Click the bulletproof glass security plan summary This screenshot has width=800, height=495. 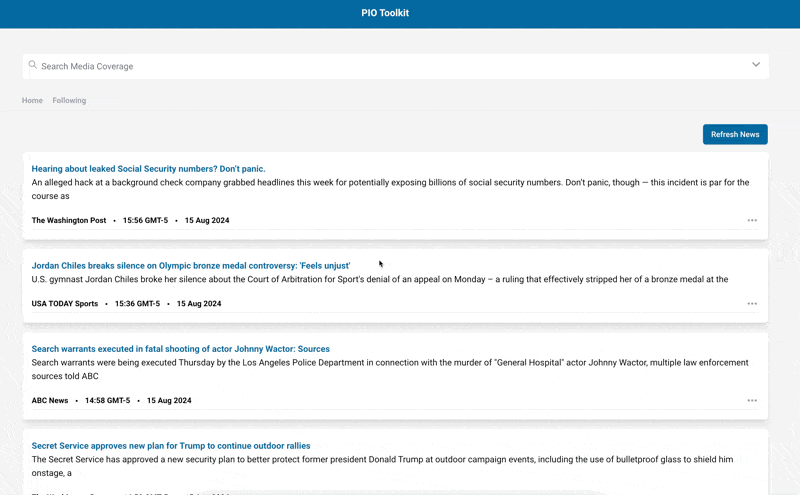[x=380, y=465]
